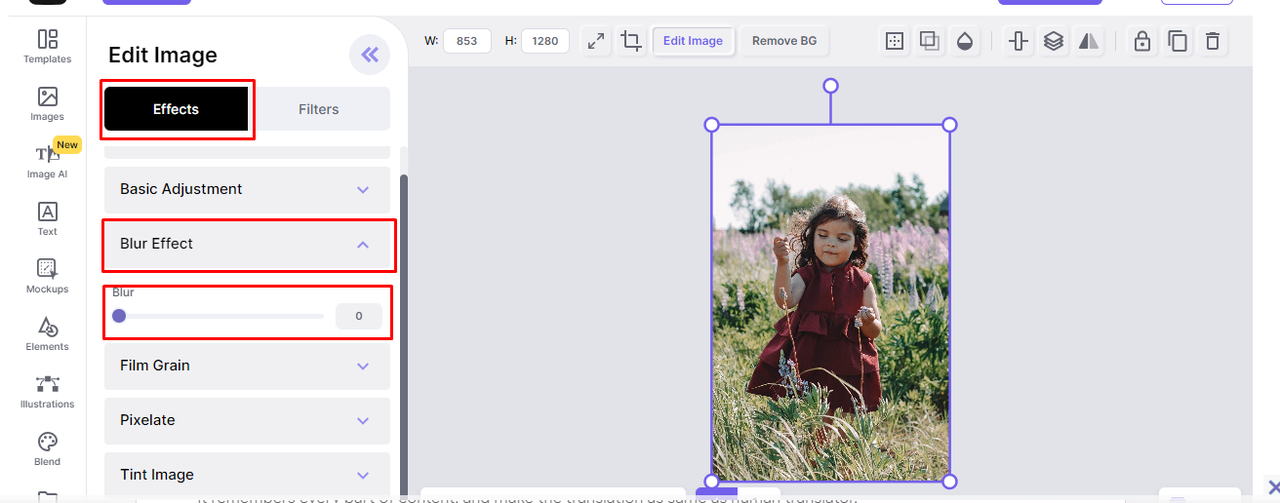
Task: Open the Blend sidebar panel
Action: [x=47, y=449]
